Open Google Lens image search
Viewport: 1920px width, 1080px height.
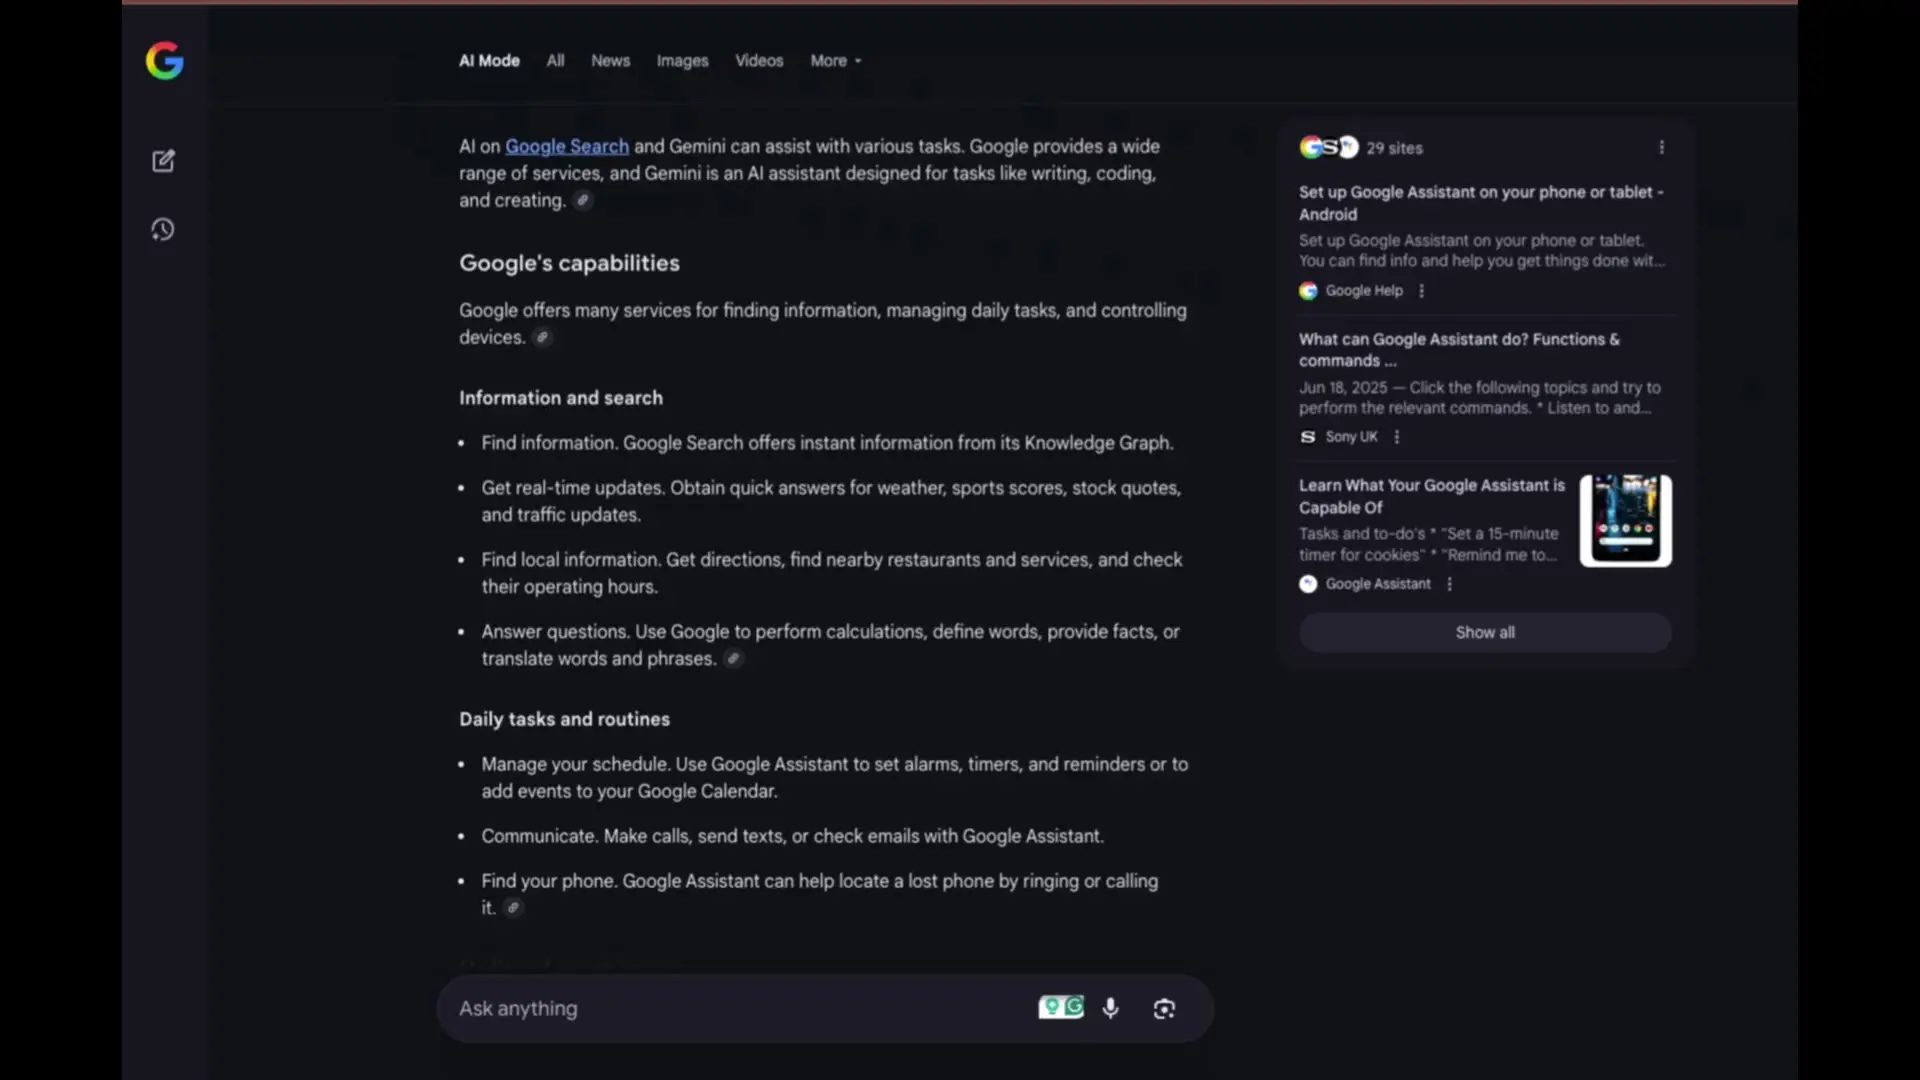(1164, 1008)
